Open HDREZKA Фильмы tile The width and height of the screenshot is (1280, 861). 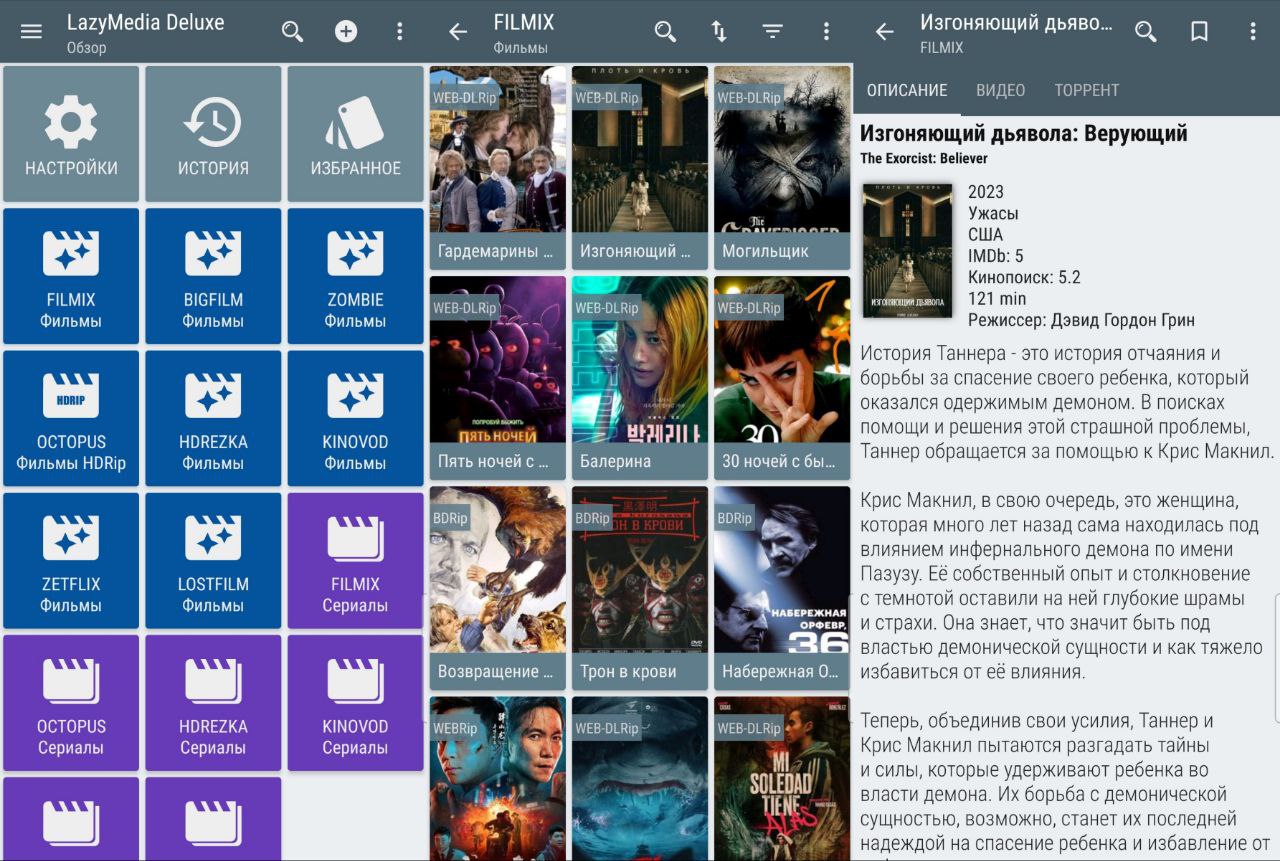point(213,418)
